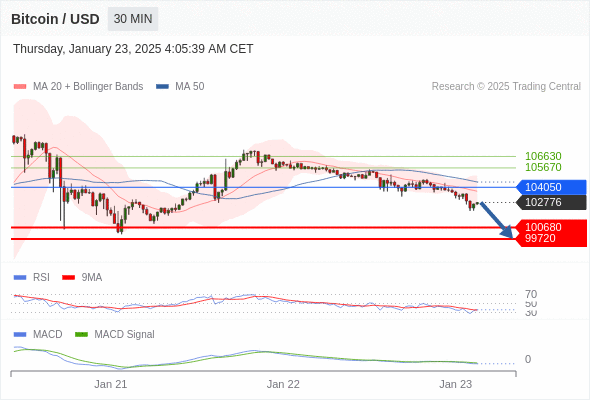
Task: Click the MACD zero level label
Action: (x=528, y=359)
